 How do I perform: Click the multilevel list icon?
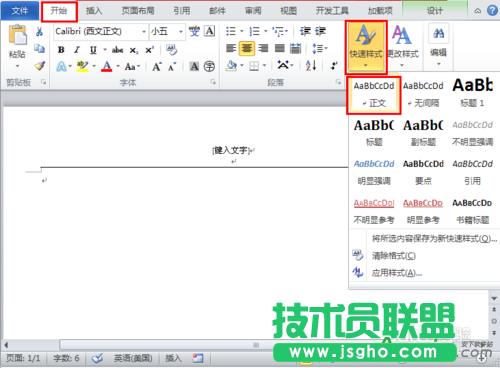pos(278,32)
